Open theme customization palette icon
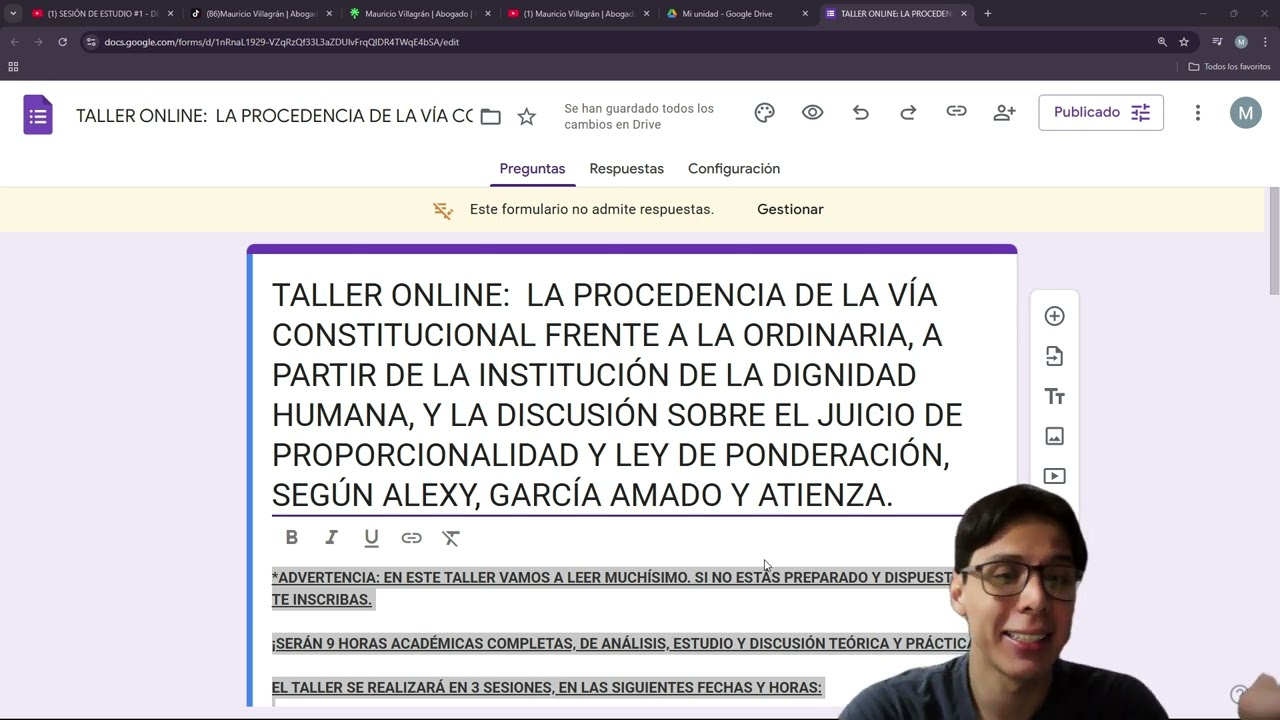 [x=765, y=113]
